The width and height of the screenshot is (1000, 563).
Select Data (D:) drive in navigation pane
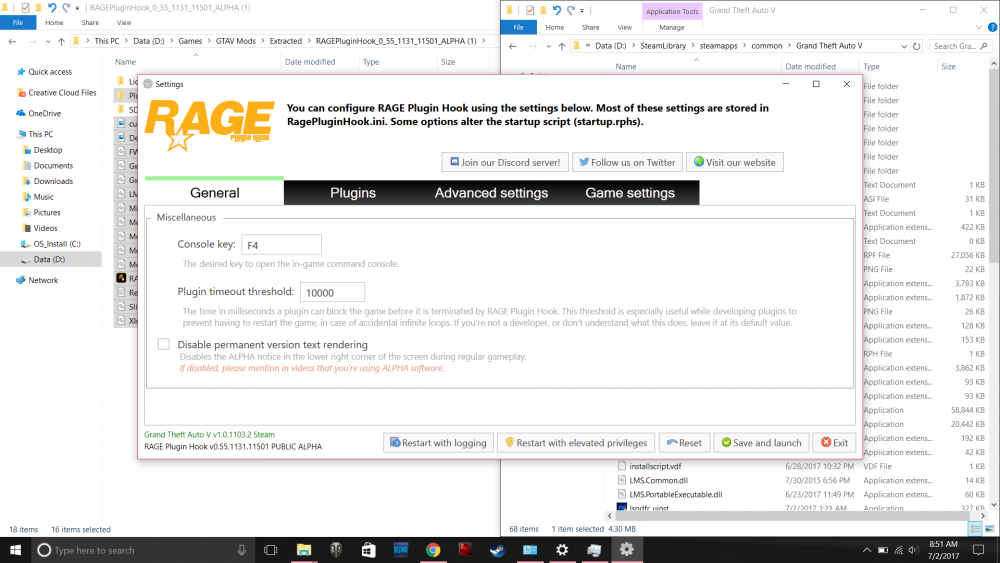coord(49,260)
